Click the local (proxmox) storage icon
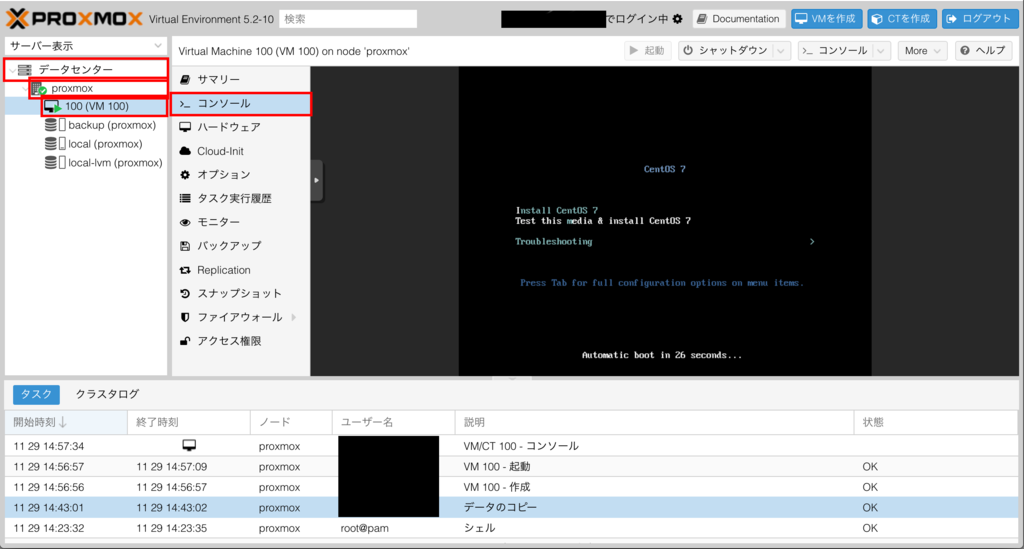 pyautogui.click(x=55, y=144)
